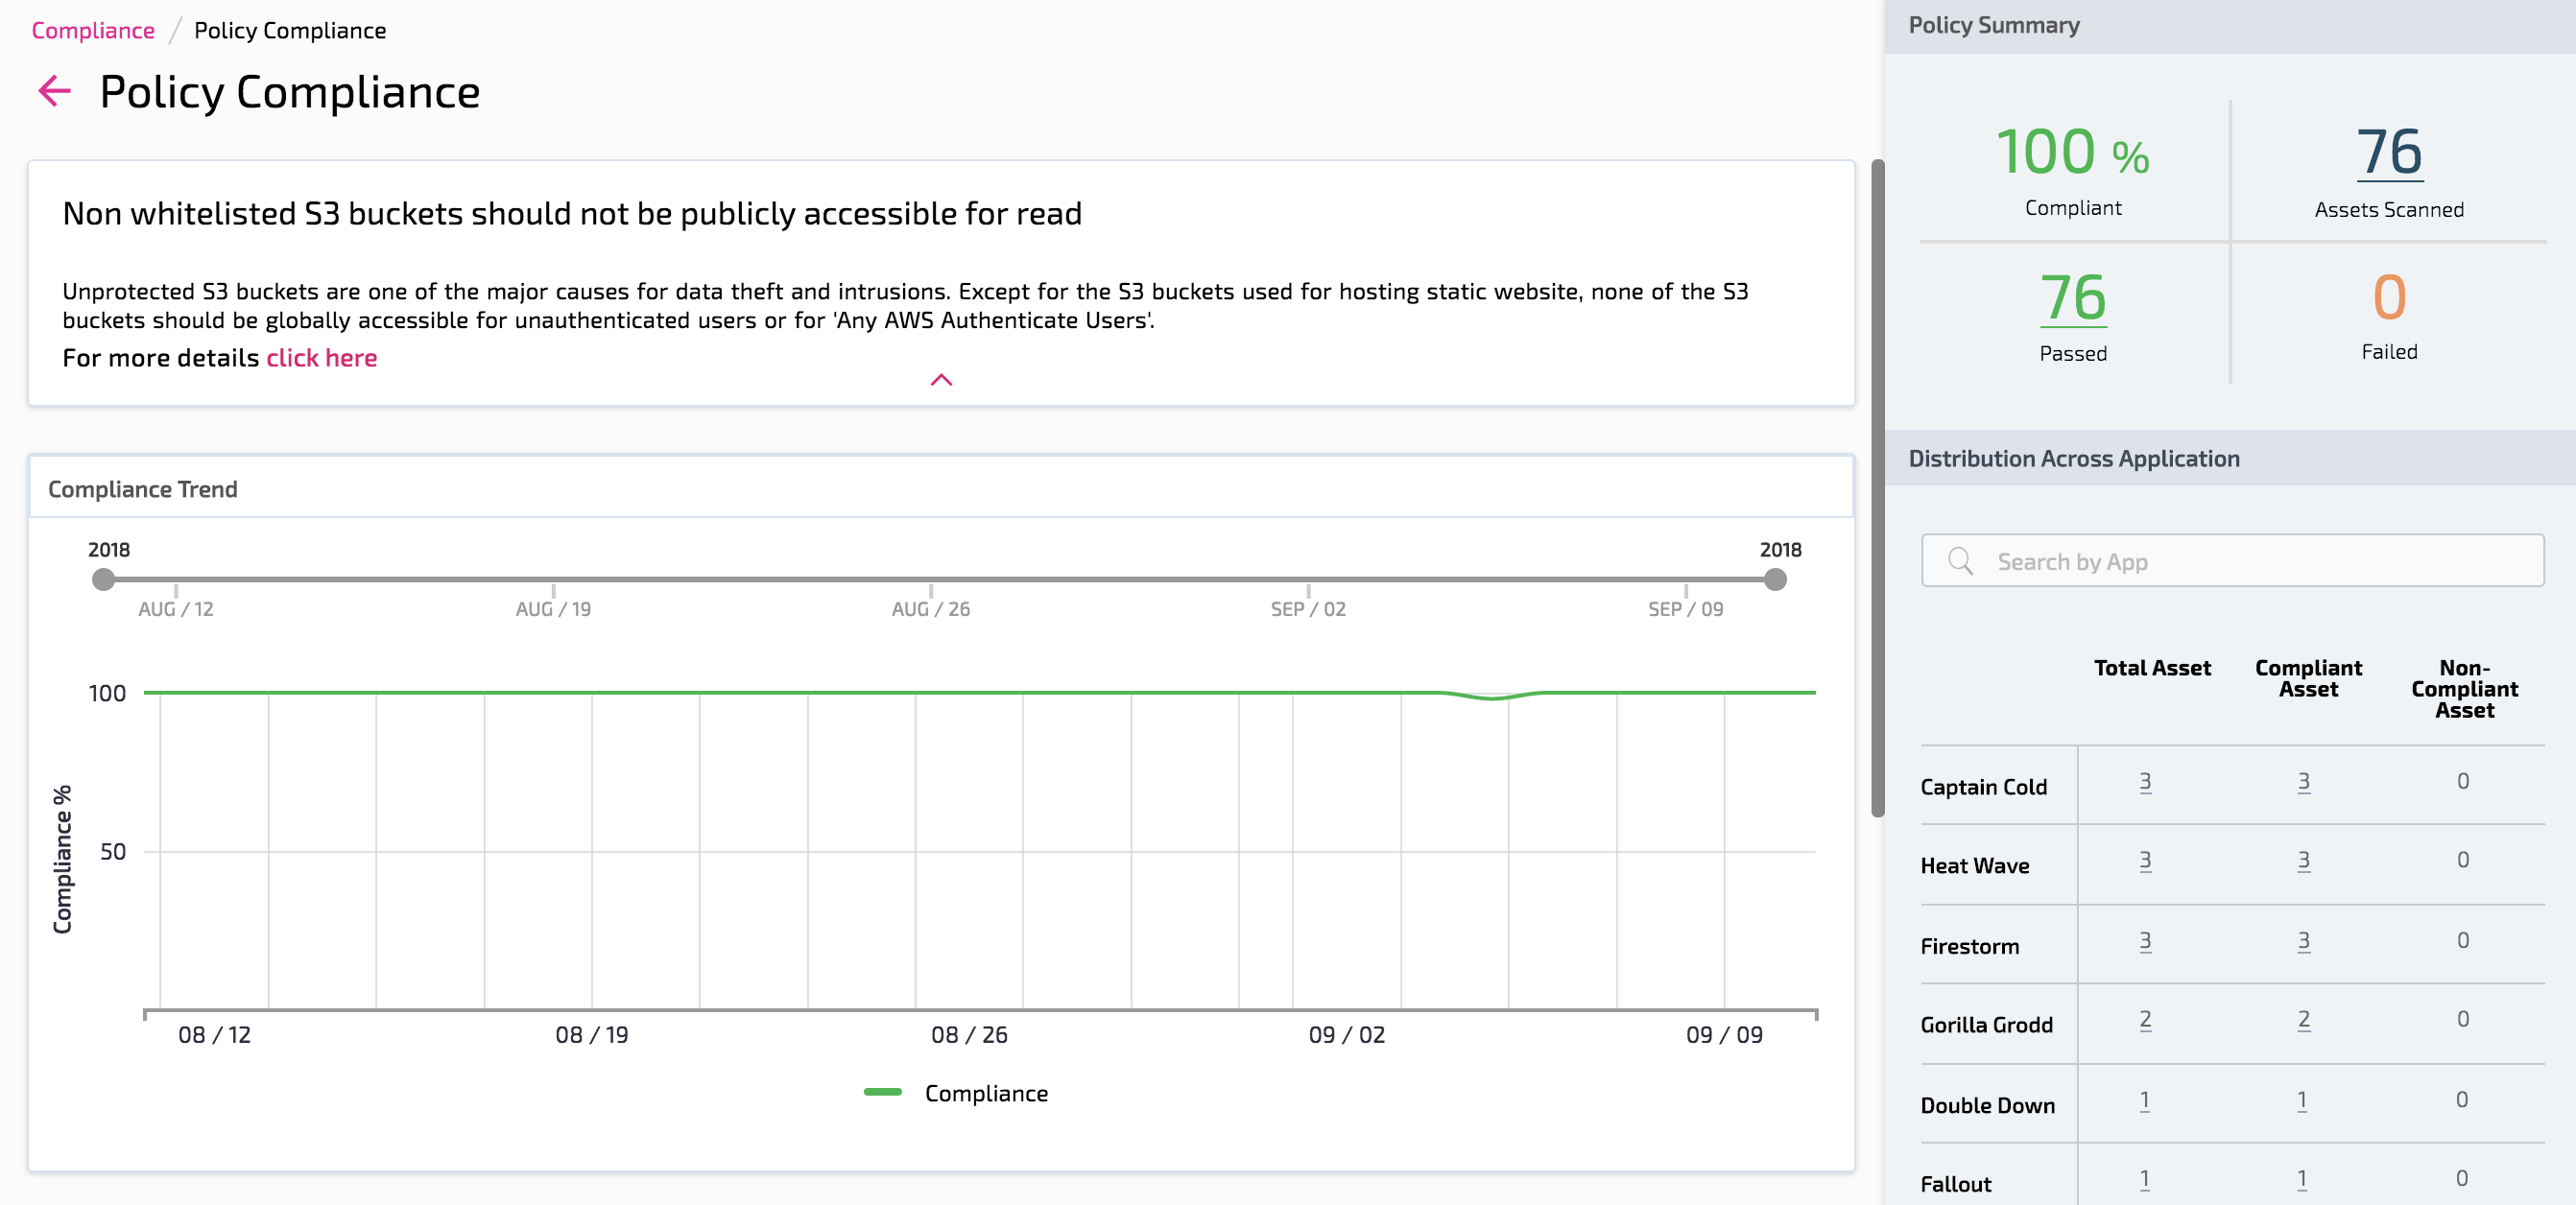Open Captain Cold total asset count

(2145, 781)
